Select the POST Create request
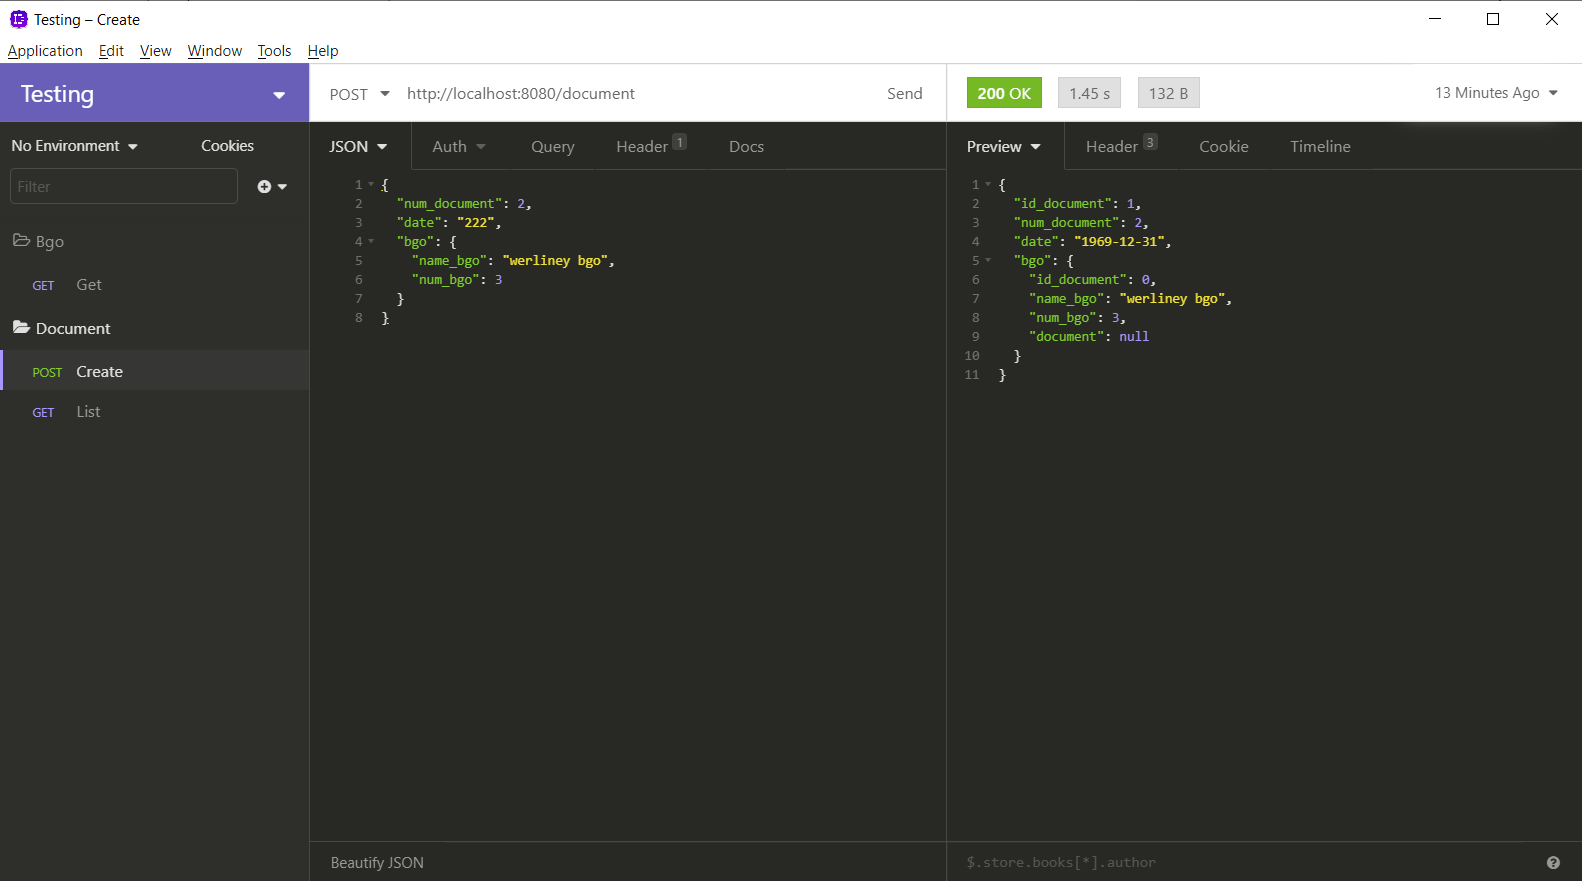The image size is (1582, 881). click(154, 371)
